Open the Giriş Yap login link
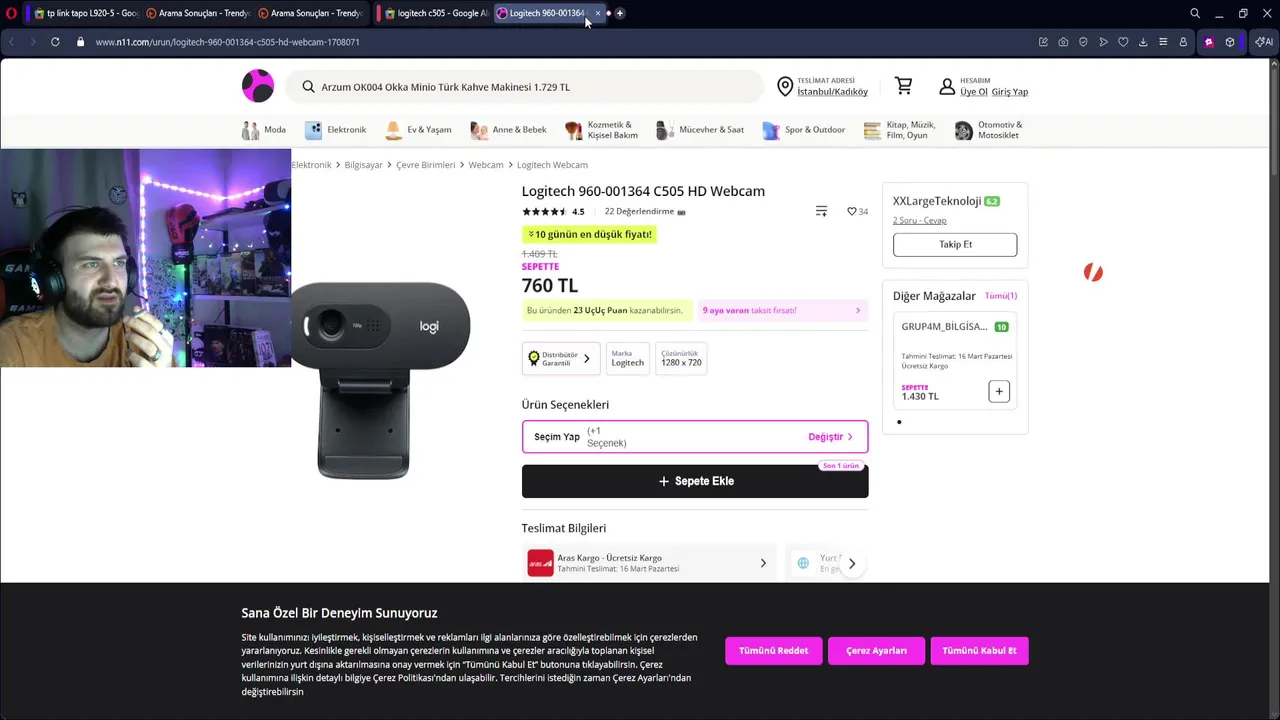1280x720 pixels. tap(1010, 92)
